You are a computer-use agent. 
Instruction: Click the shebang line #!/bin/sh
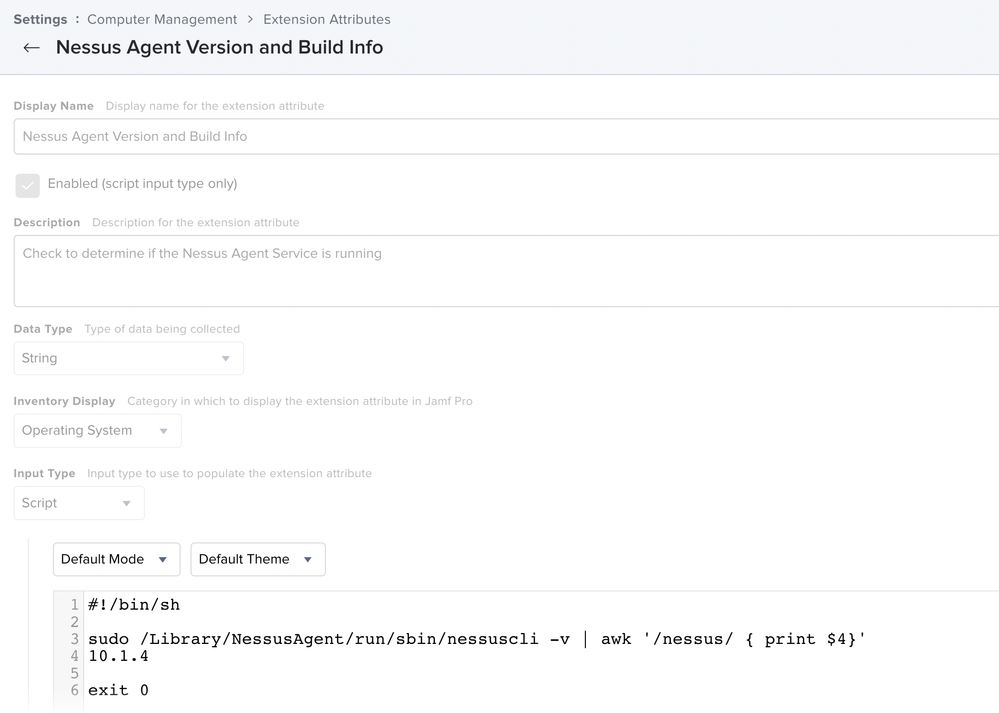[134, 605]
